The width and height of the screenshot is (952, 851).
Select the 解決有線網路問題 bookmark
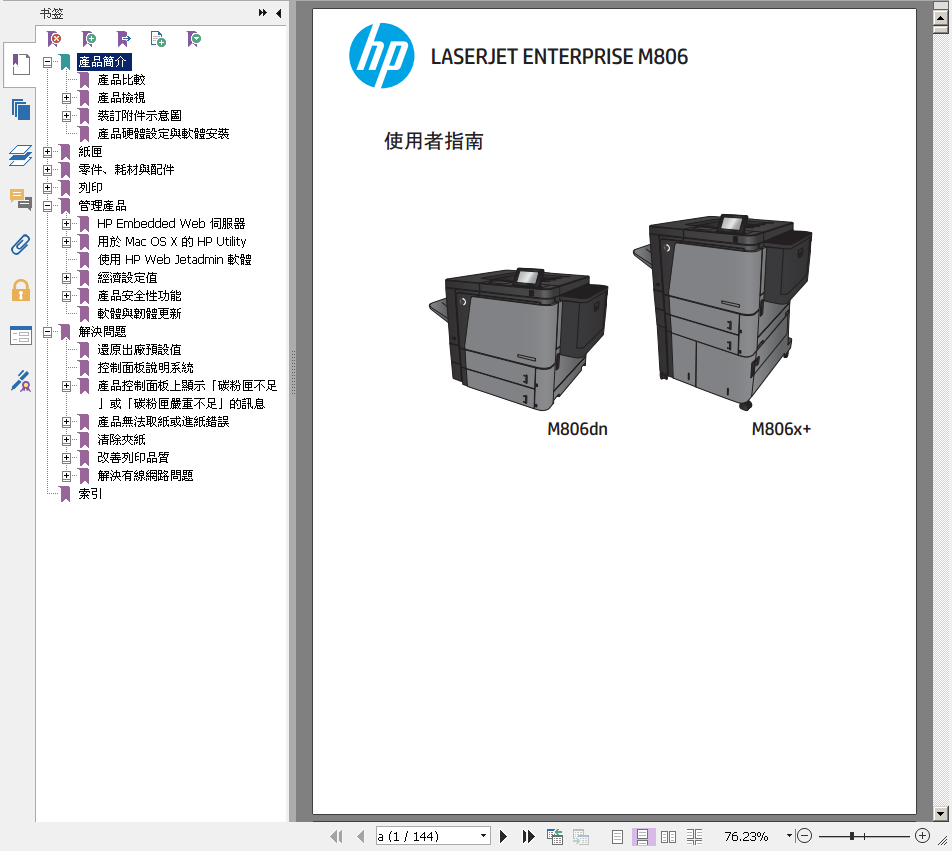coord(145,476)
